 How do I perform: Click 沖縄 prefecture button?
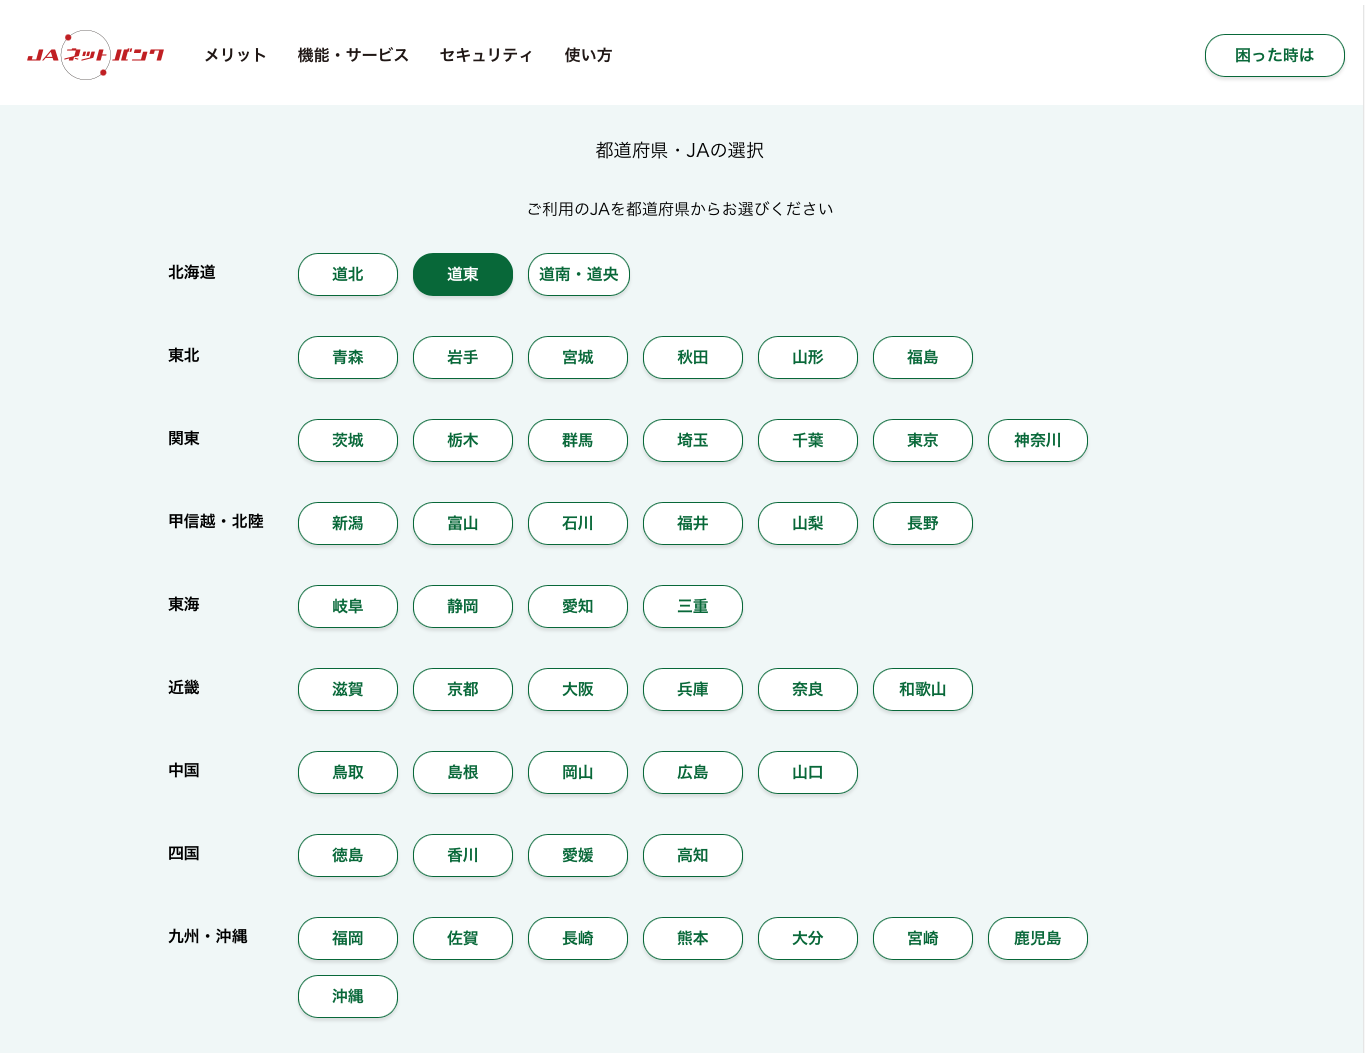pos(348,996)
